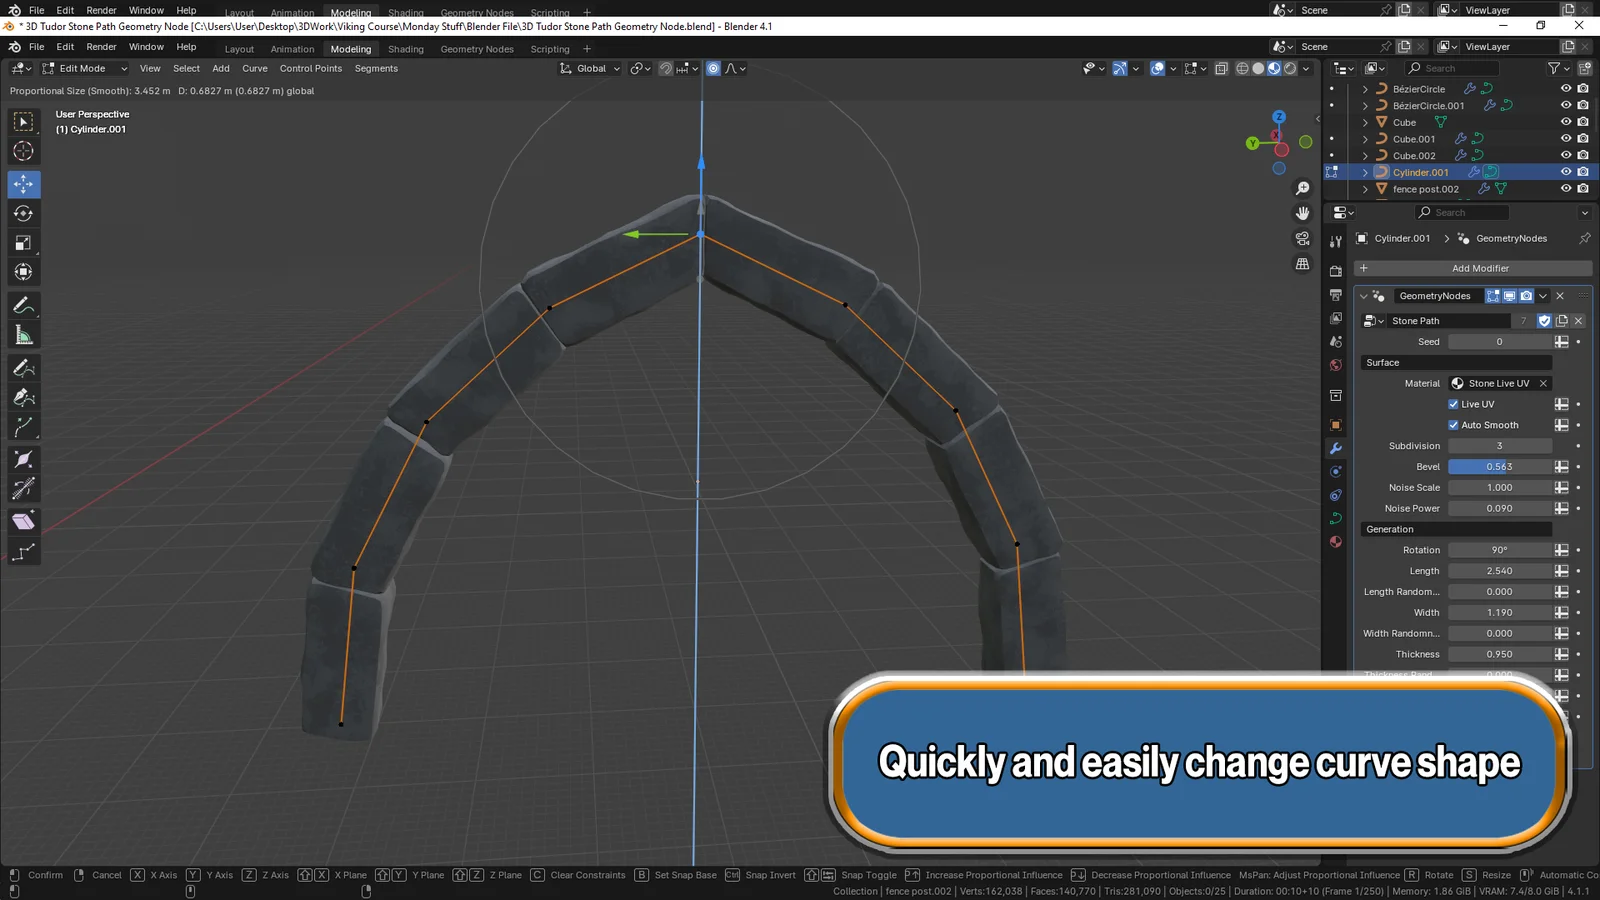Select the Modifier Properties wrench tab
1600x900 pixels.
coord(1335,449)
